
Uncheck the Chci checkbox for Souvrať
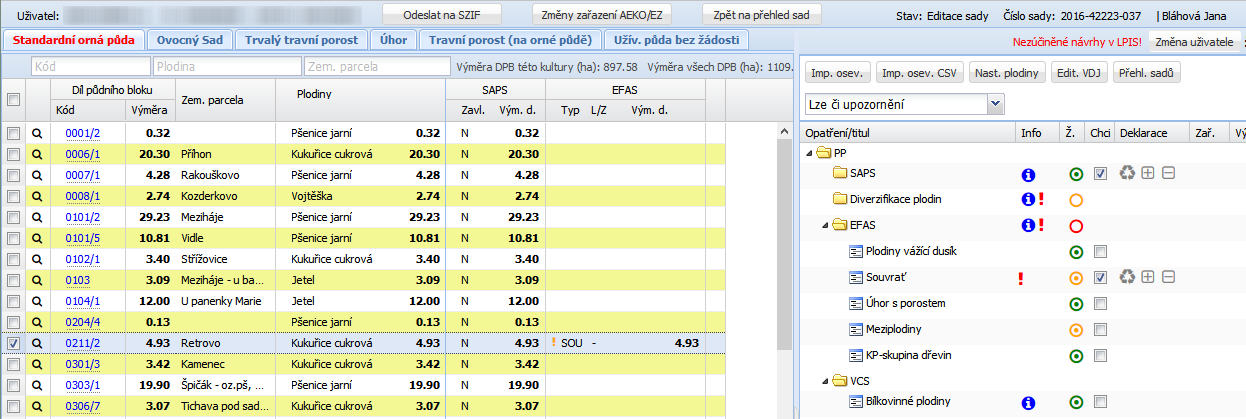pos(1100,278)
